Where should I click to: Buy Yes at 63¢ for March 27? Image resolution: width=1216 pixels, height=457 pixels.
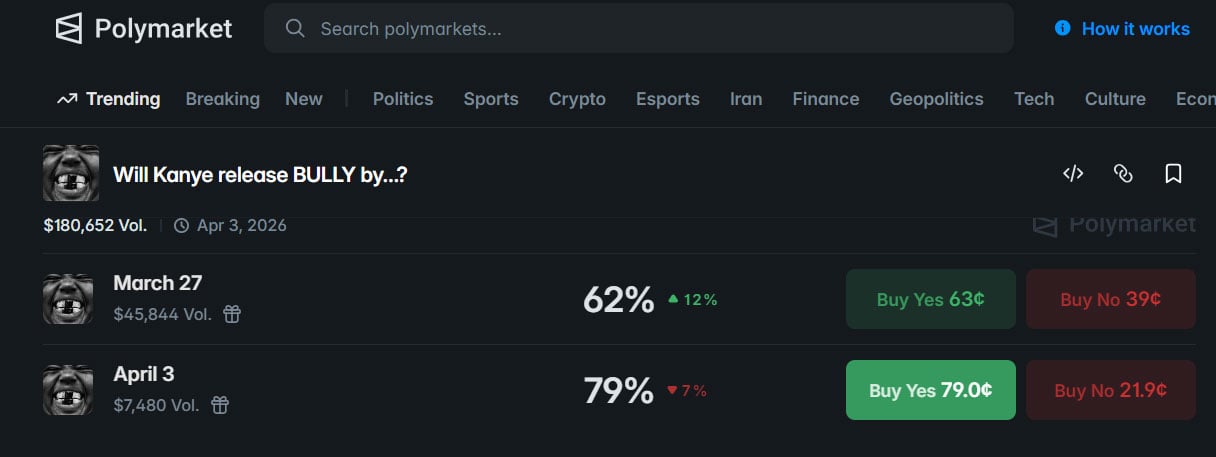[931, 299]
